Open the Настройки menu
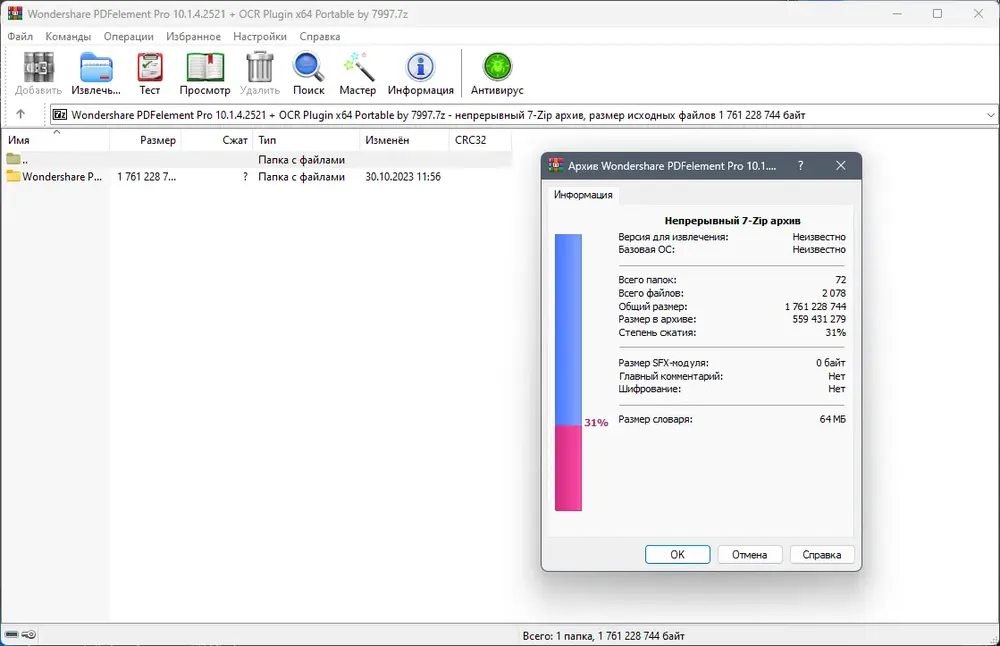Image resolution: width=1000 pixels, height=646 pixels. 260,36
